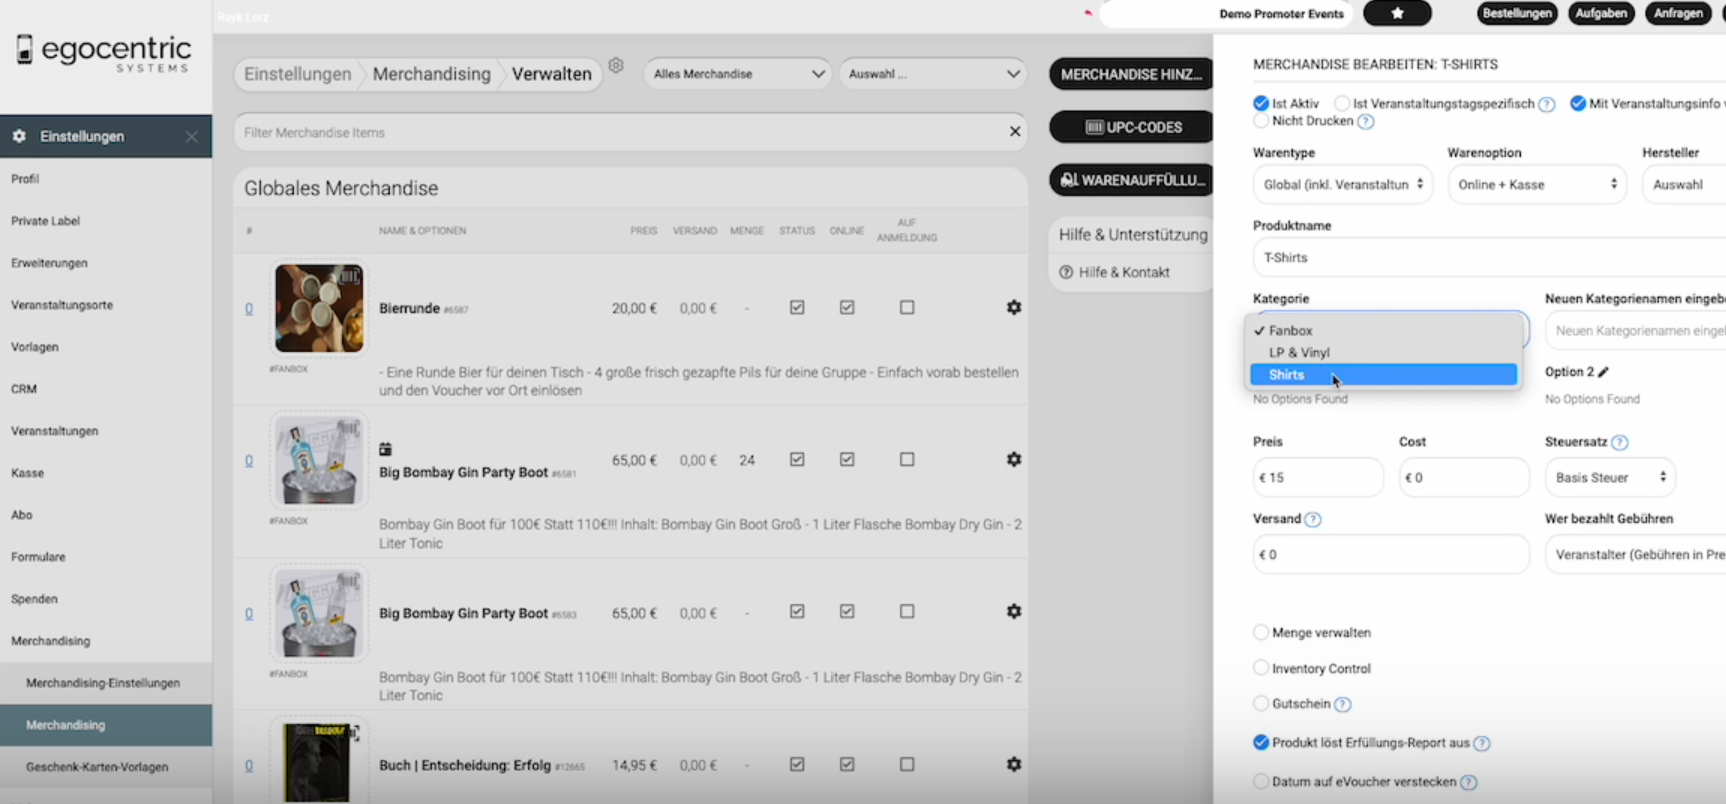
Task: Open the Alles Merchandise dropdown
Action: pos(737,74)
